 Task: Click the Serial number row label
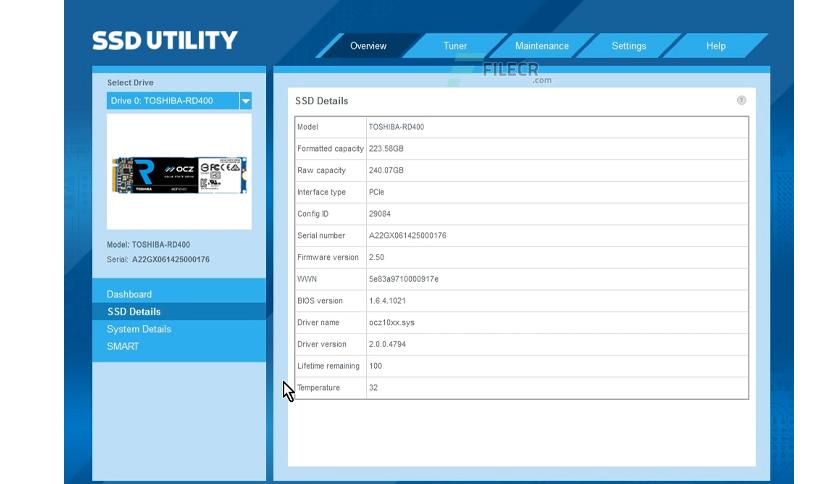click(321, 236)
